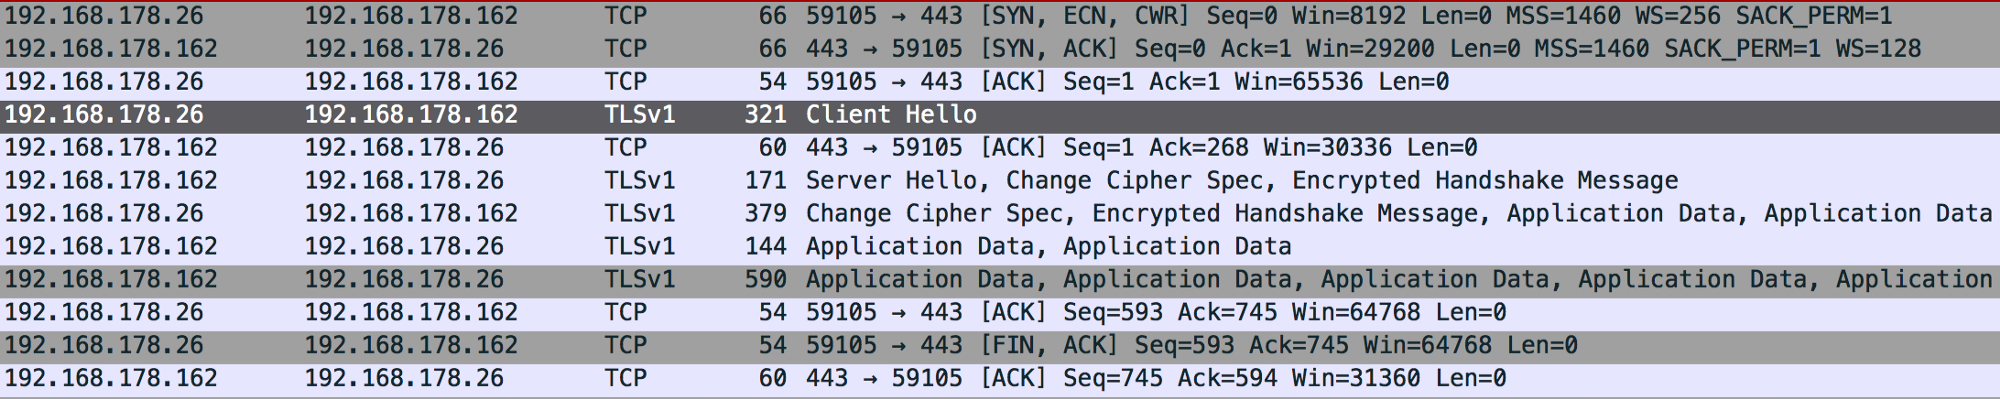Select the ACK packet with Ack=268 Win=30336
This screenshot has width=2000, height=399.
click(x=1000, y=148)
